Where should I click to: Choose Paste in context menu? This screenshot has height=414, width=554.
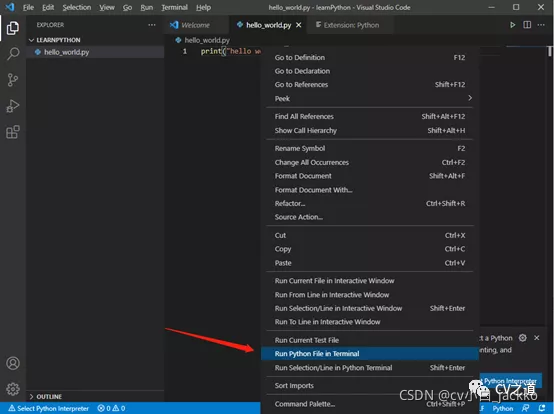(x=370, y=263)
